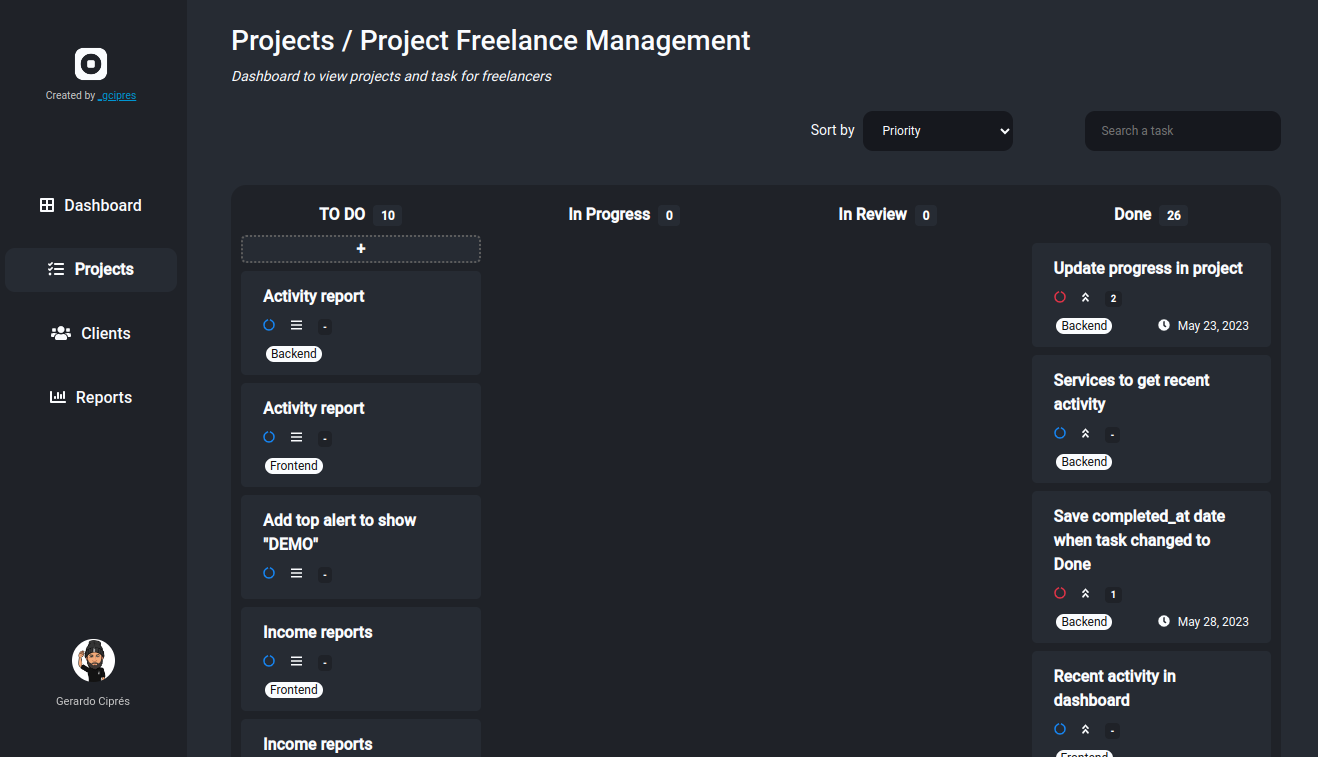
Task: Focus the Search a task field
Action: coord(1182,131)
